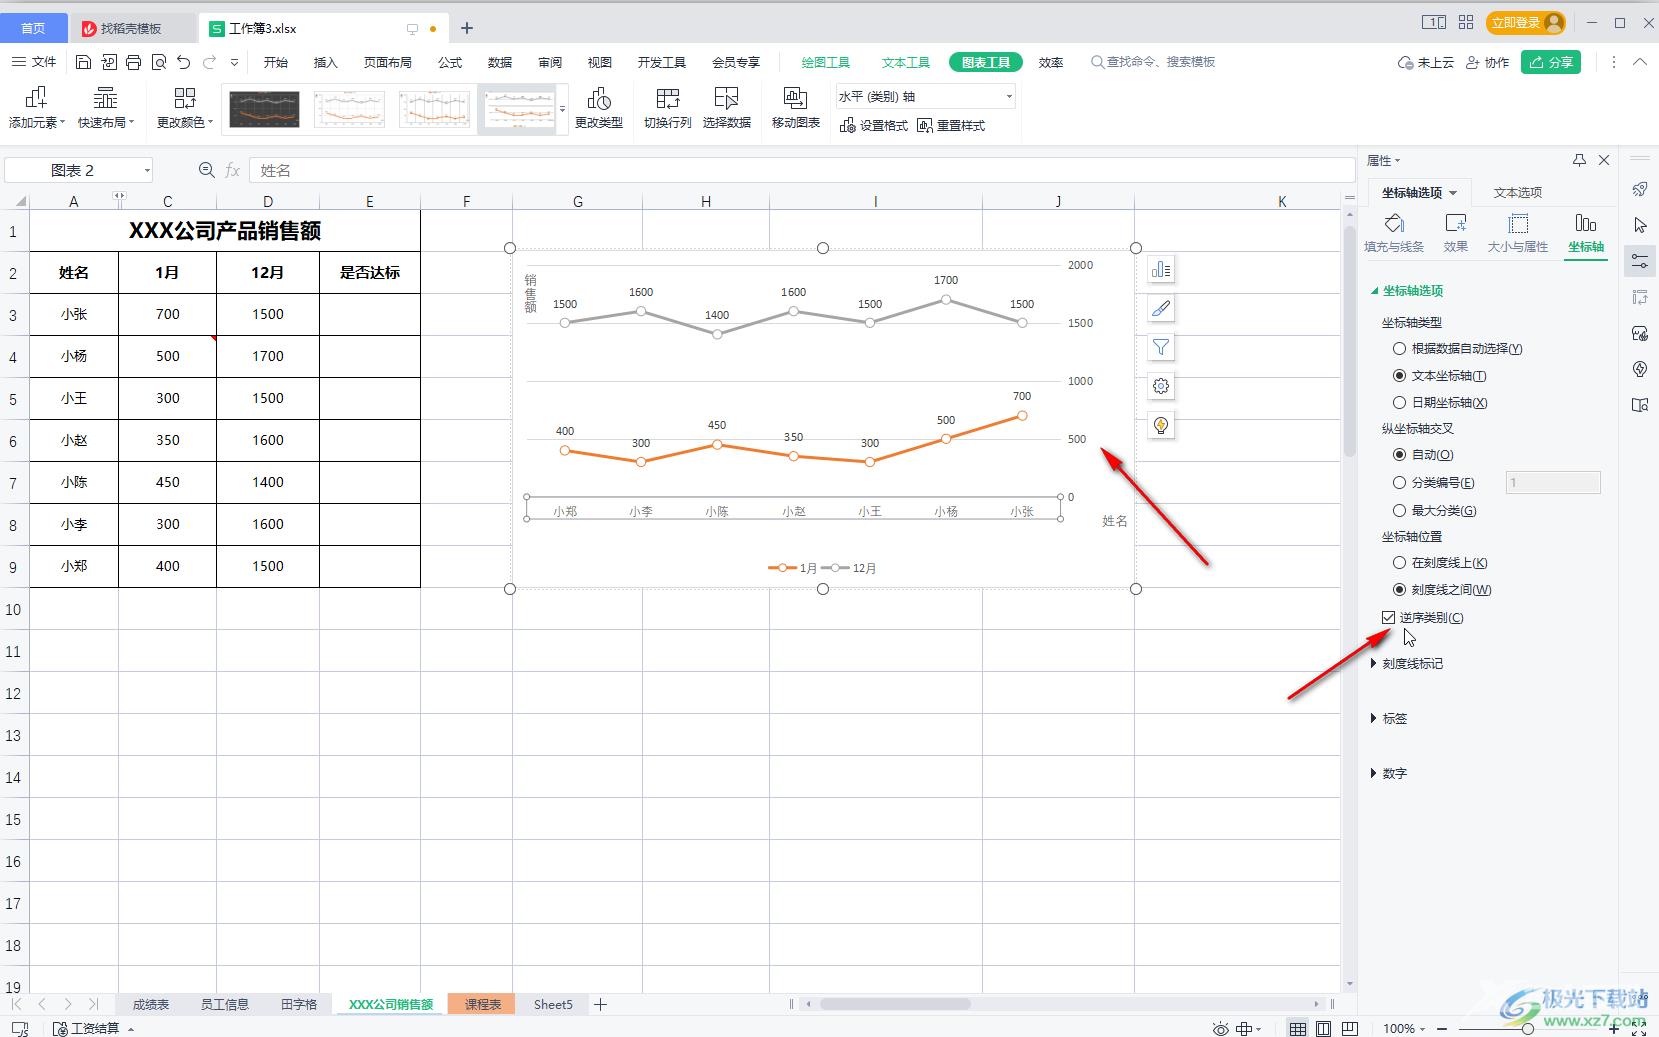The width and height of the screenshot is (1659, 1037).
Task: Pin the Properties panel
Action: [x=1579, y=160]
